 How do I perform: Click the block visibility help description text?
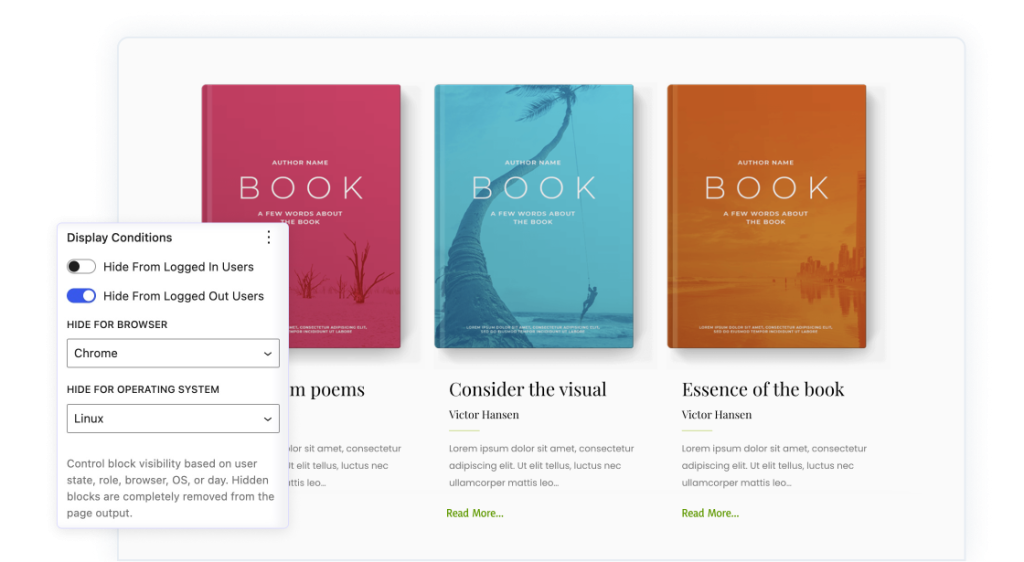pos(170,488)
